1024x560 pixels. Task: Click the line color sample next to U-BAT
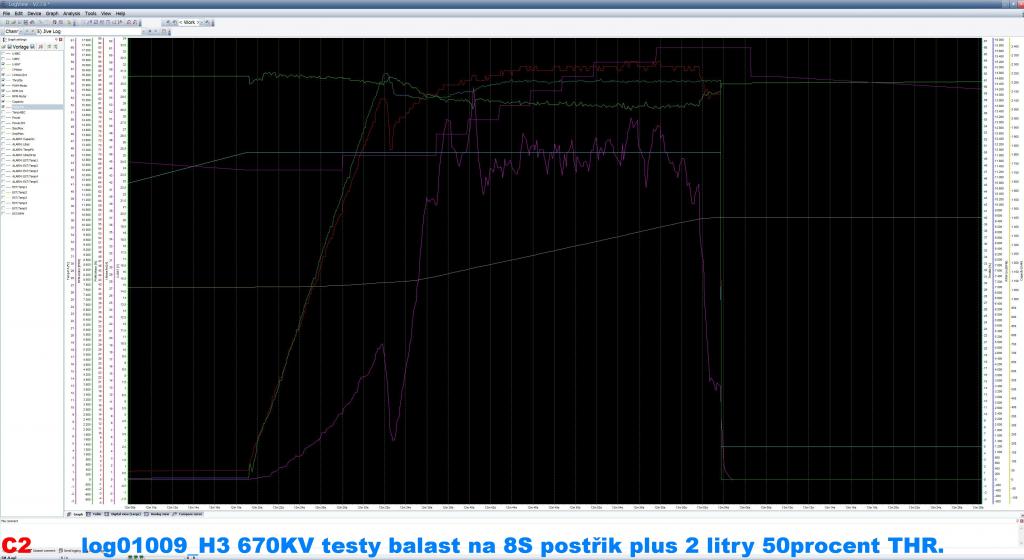point(9,59)
